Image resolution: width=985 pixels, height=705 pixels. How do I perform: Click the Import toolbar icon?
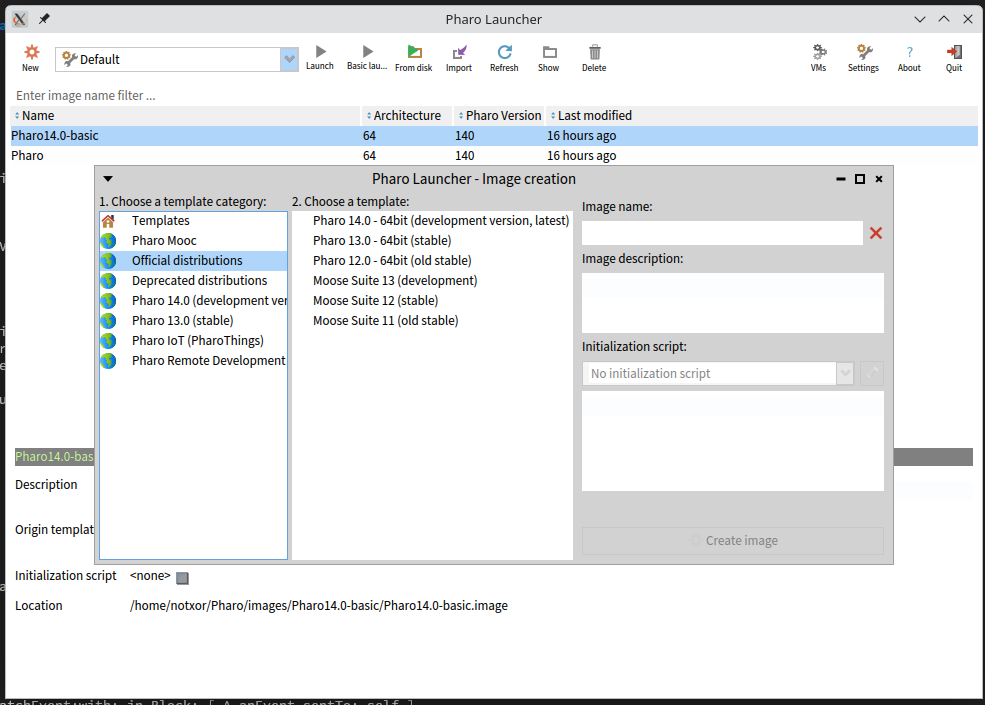coord(459,58)
